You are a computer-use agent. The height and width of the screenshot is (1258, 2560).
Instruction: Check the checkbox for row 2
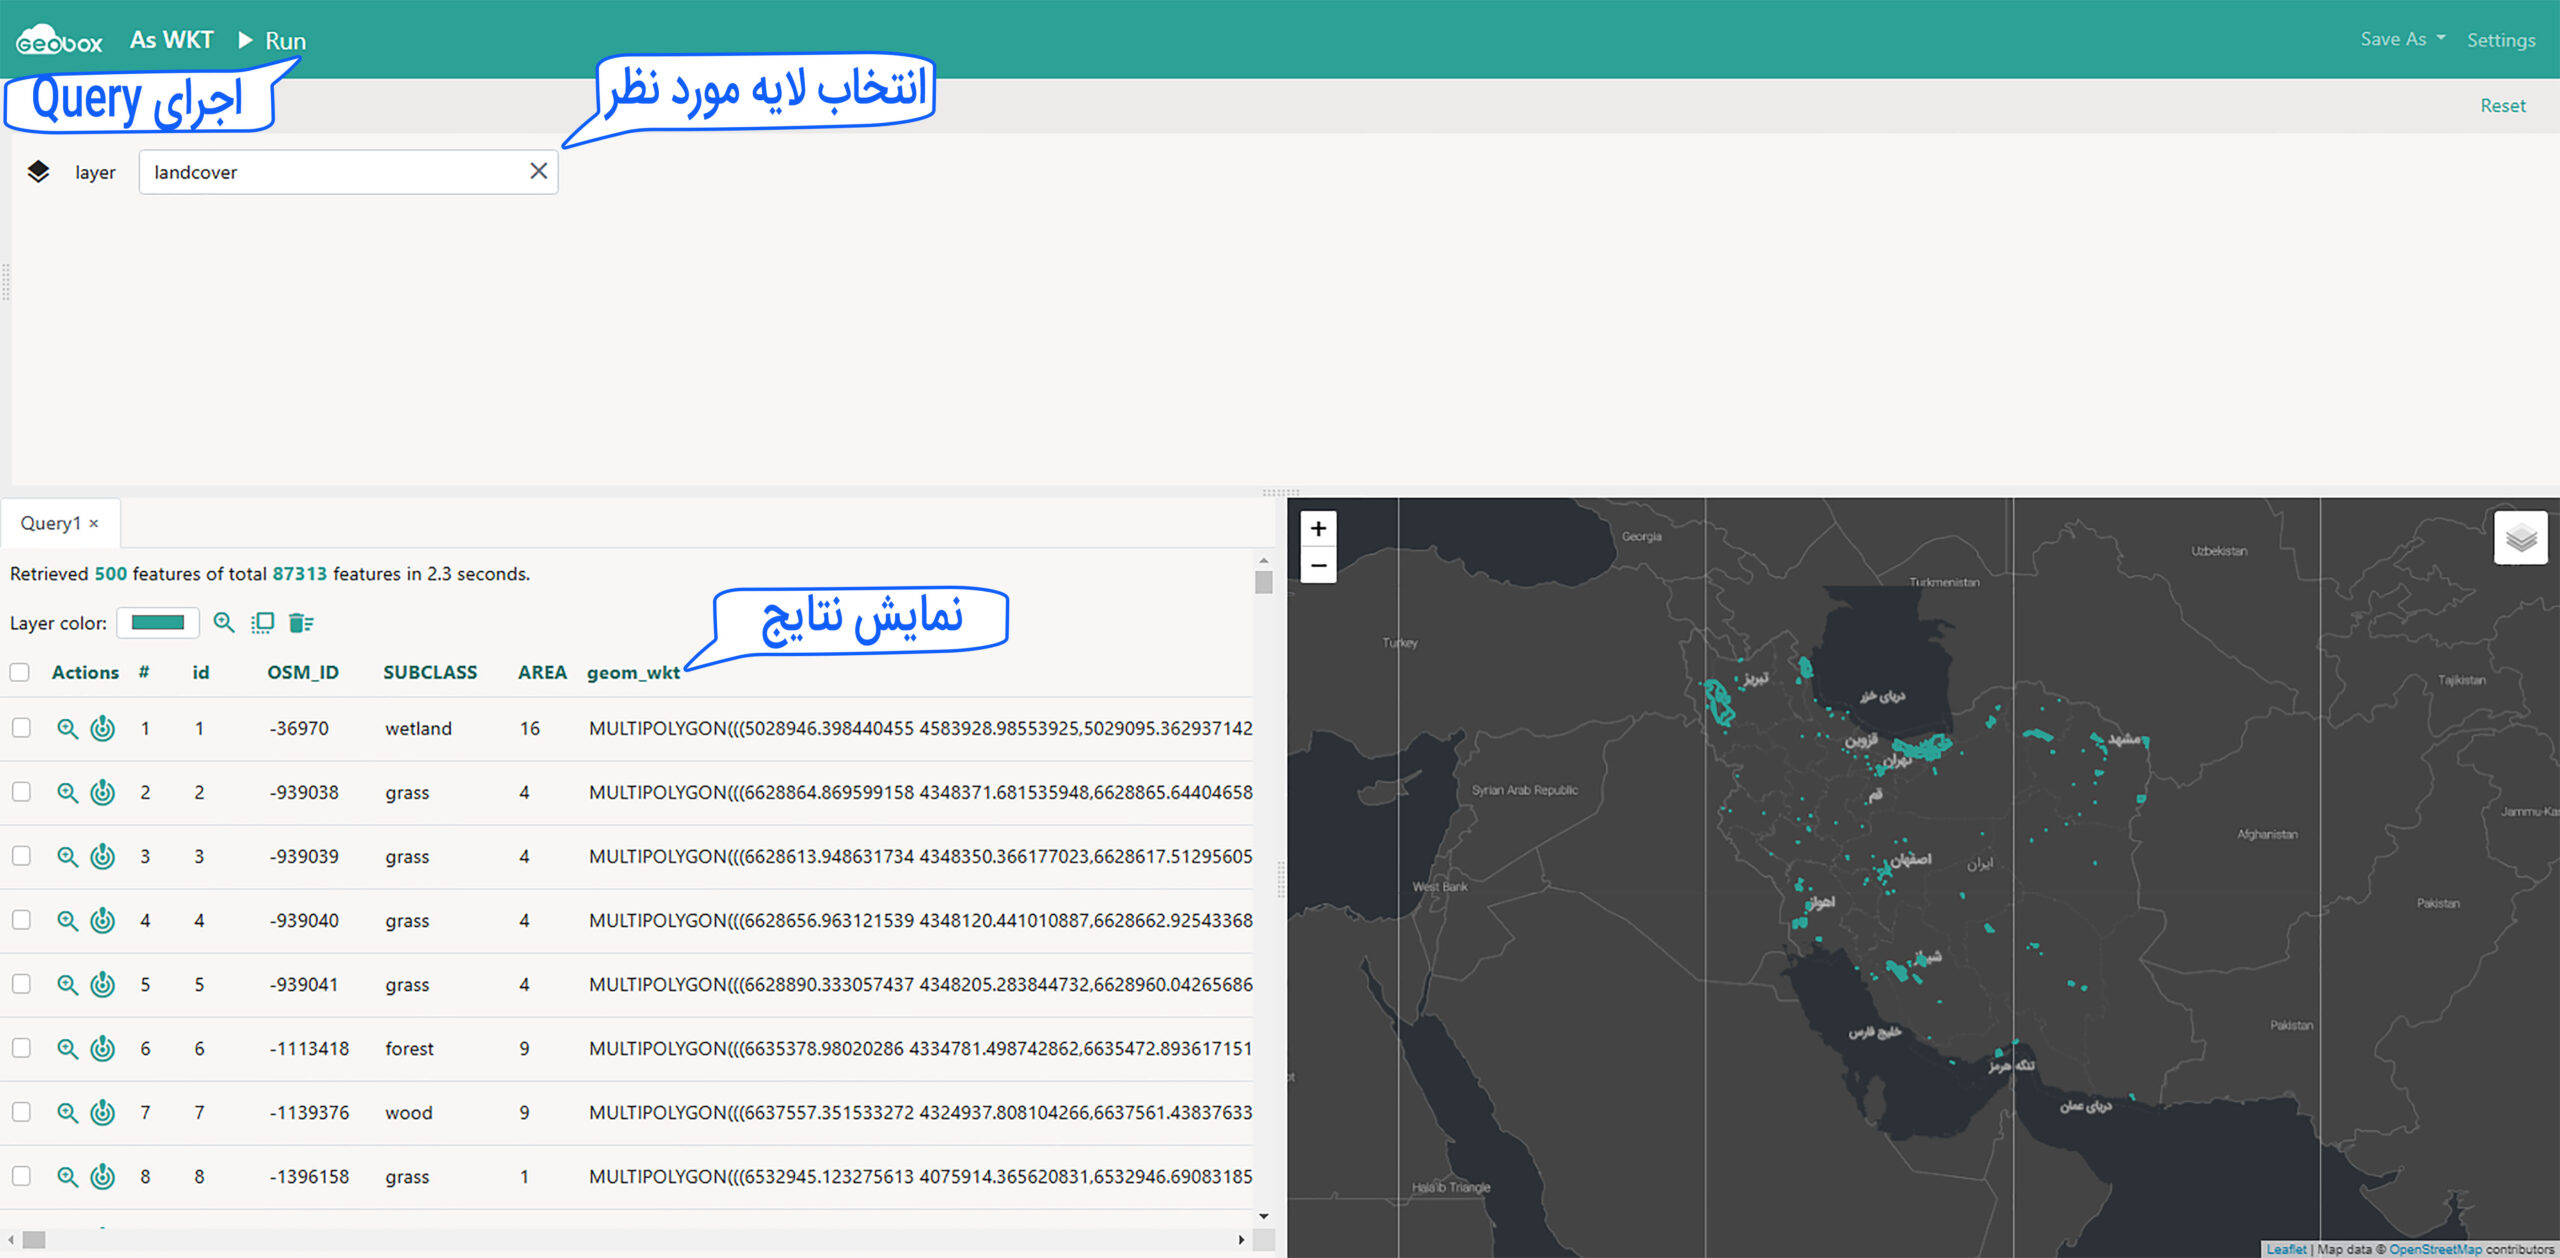[x=21, y=792]
